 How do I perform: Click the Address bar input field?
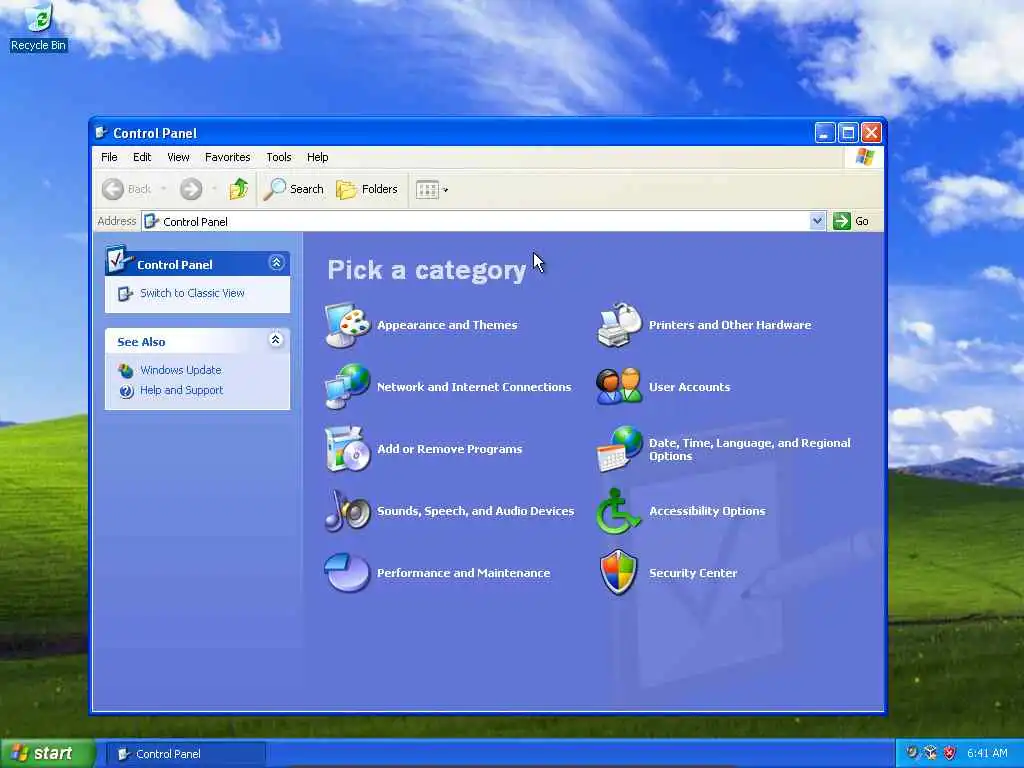(483, 221)
